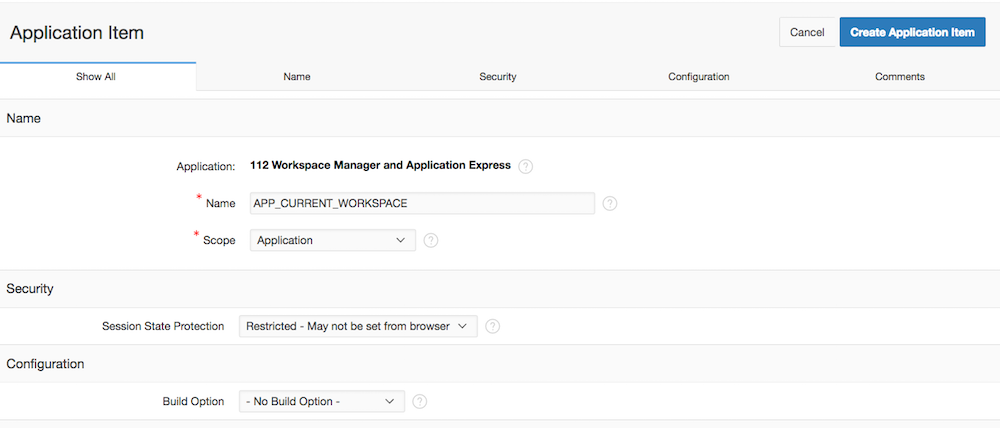Viewport: 1000px width, 428px height.
Task: Show help for Build Option
Action: (x=419, y=401)
